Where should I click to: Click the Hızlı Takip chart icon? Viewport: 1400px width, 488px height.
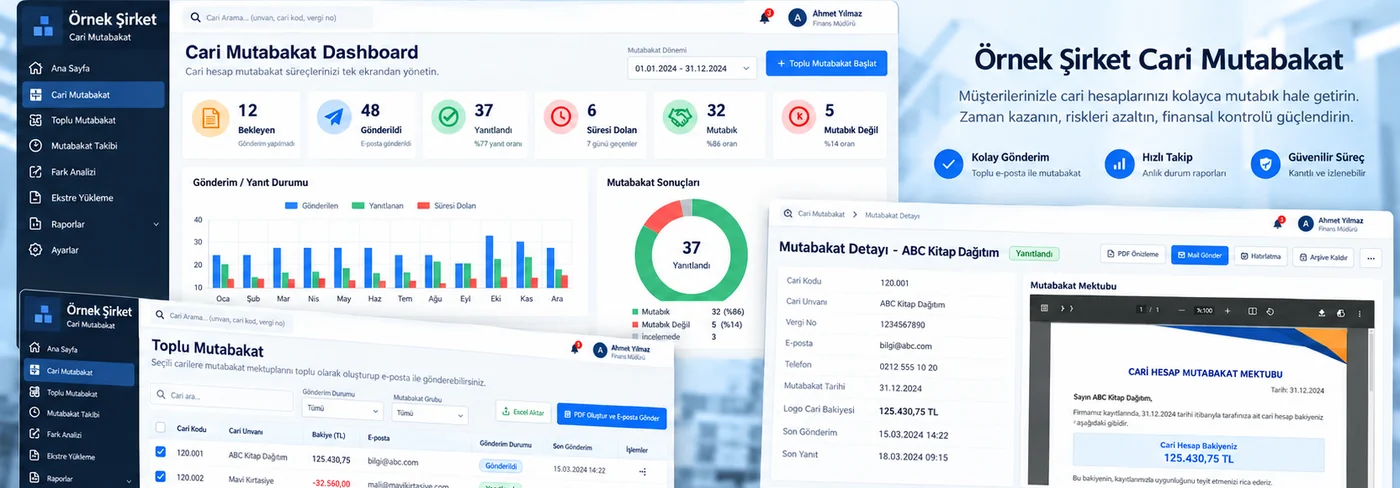click(1119, 164)
